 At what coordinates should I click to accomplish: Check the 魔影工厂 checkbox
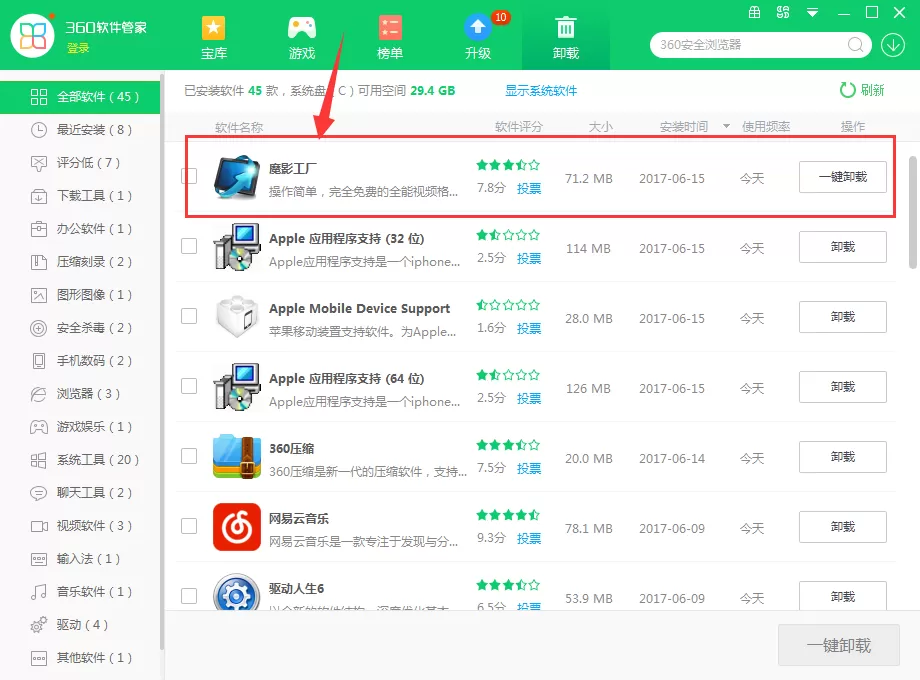click(x=189, y=176)
